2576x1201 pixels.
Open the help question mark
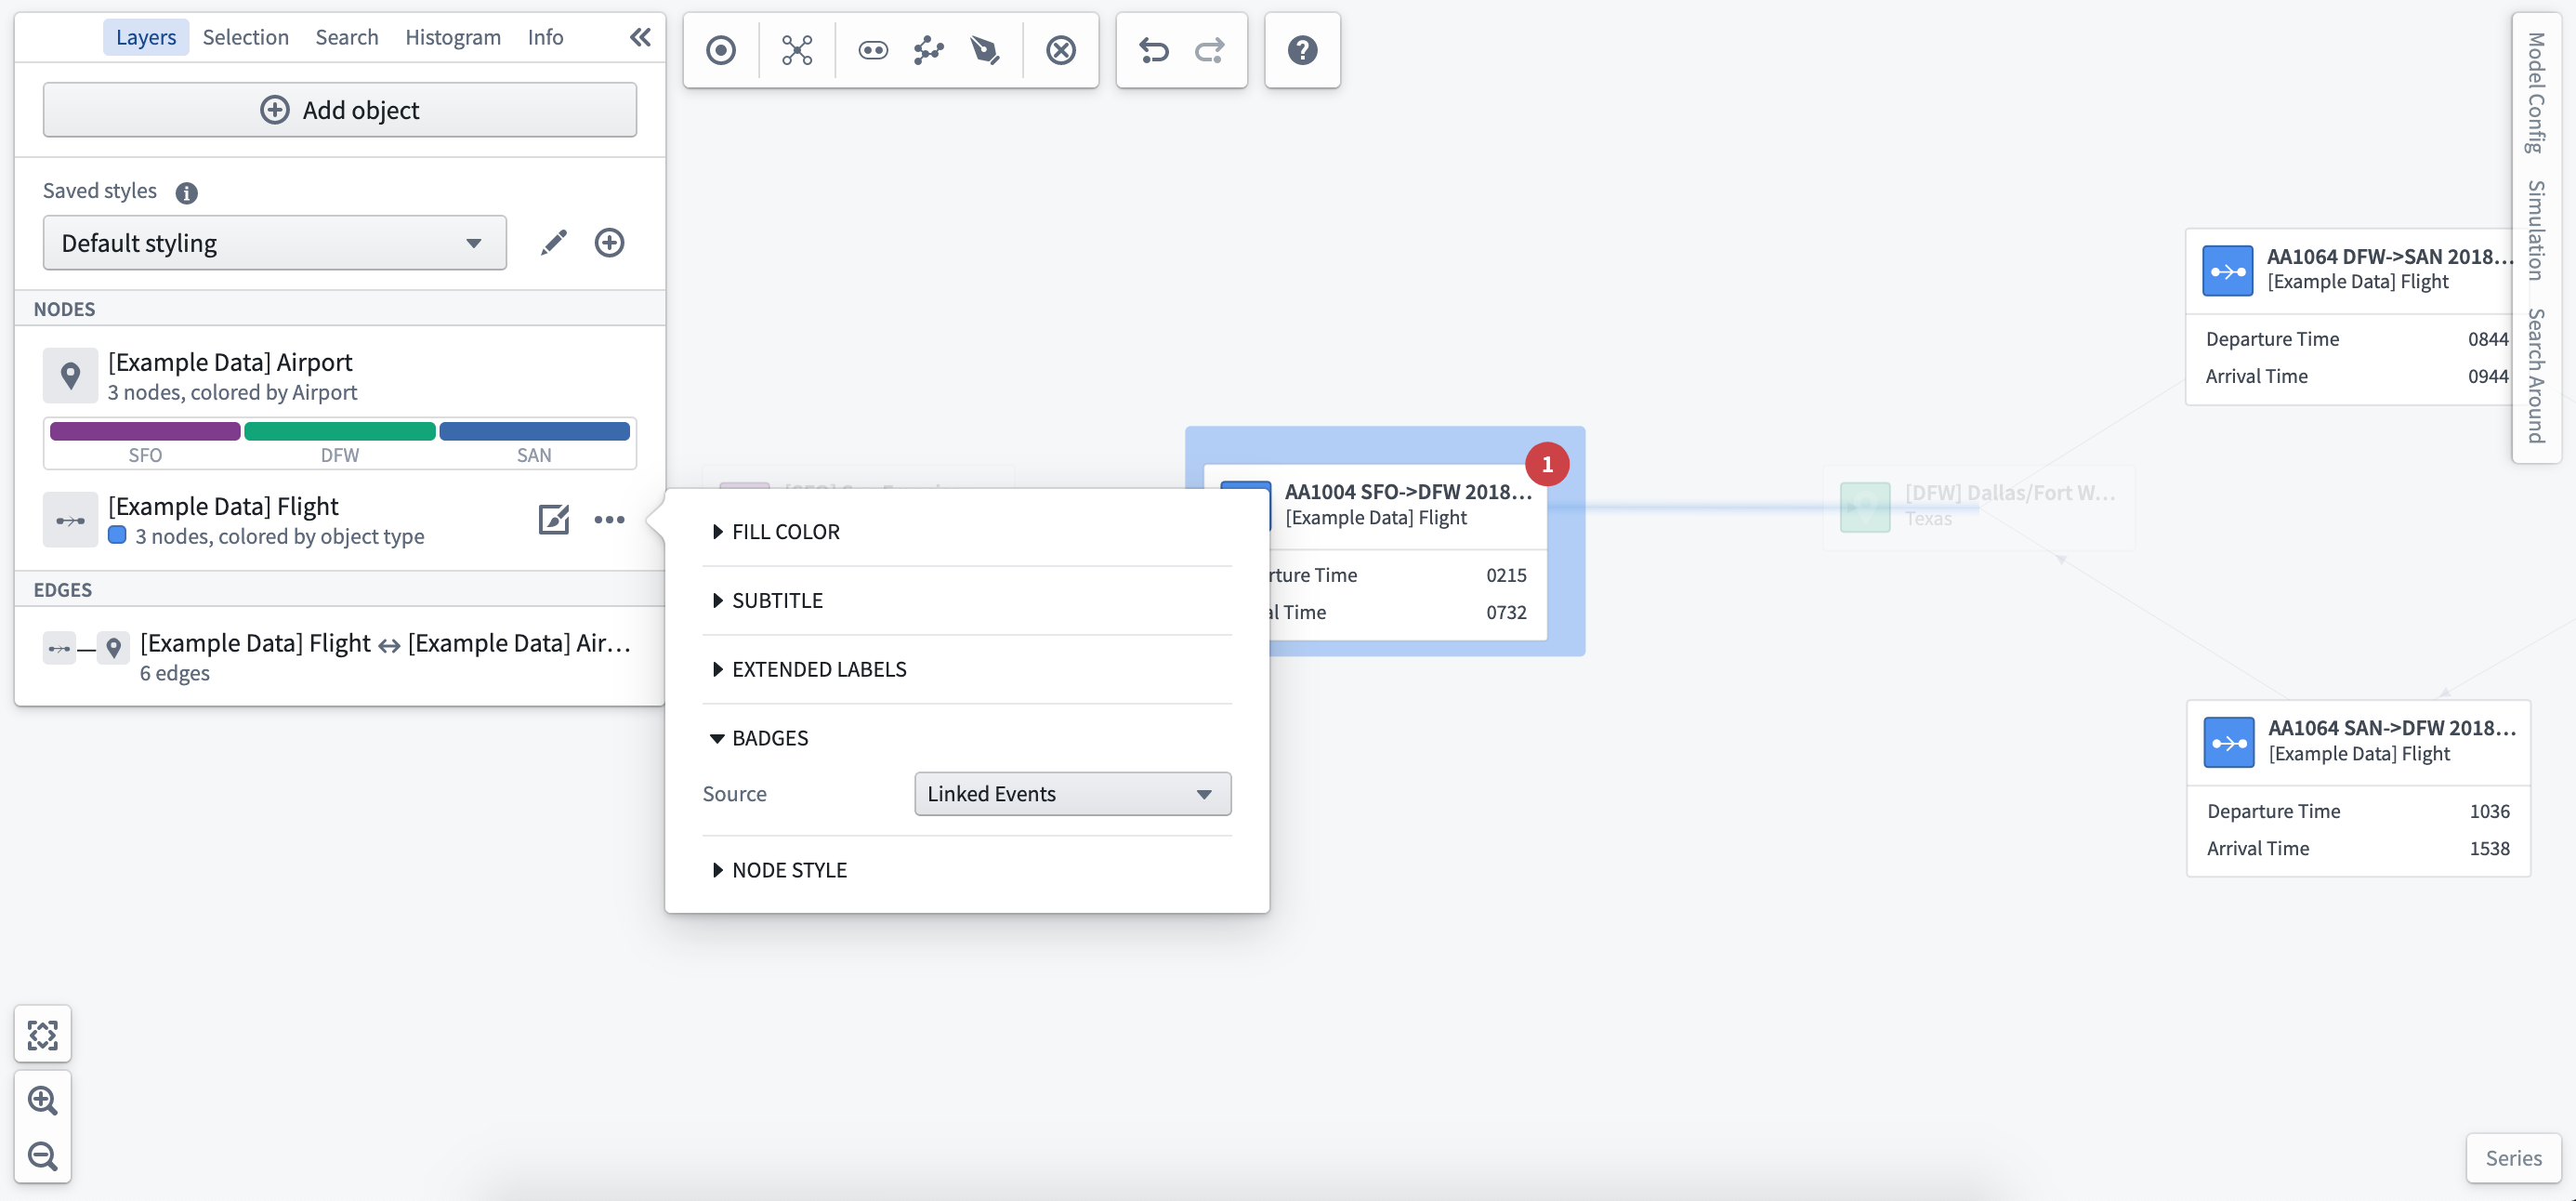pyautogui.click(x=1302, y=50)
